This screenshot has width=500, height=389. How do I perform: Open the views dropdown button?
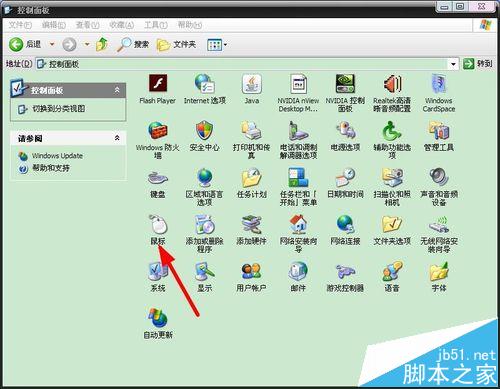[217, 45]
